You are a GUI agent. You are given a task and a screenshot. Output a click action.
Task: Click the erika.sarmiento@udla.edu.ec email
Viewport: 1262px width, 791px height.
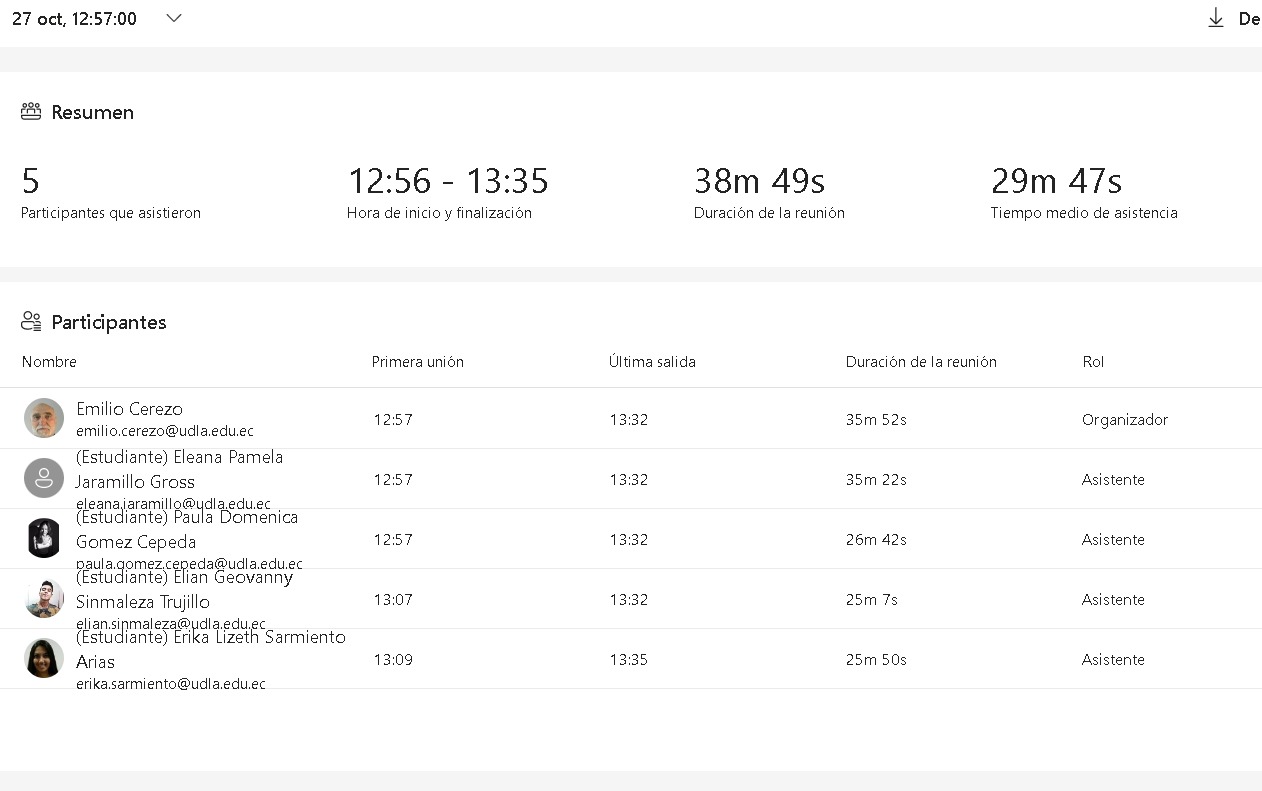171,684
